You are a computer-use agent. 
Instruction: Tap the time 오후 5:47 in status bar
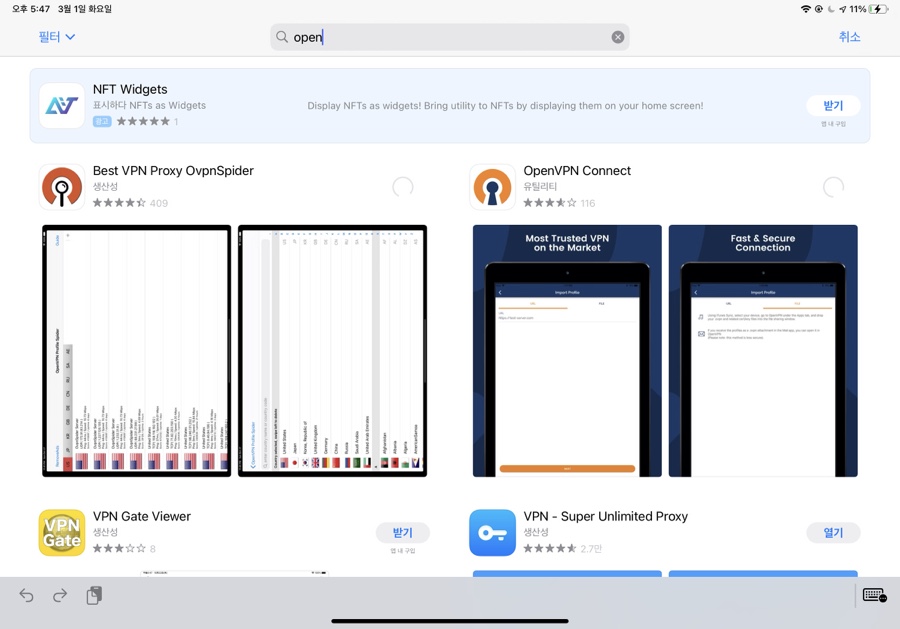(x=31, y=9)
